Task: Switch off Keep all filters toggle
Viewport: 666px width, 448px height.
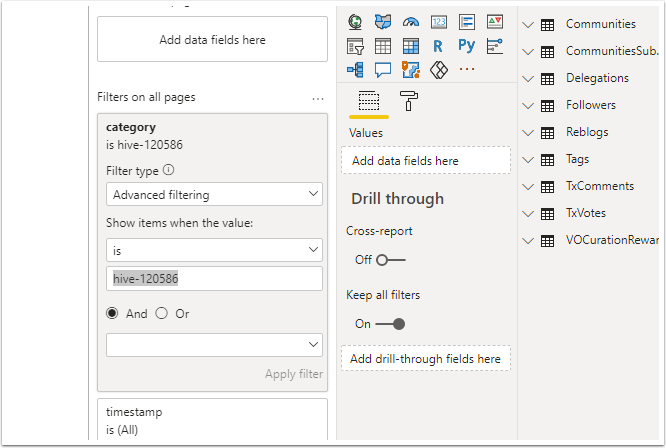Action: [390, 324]
